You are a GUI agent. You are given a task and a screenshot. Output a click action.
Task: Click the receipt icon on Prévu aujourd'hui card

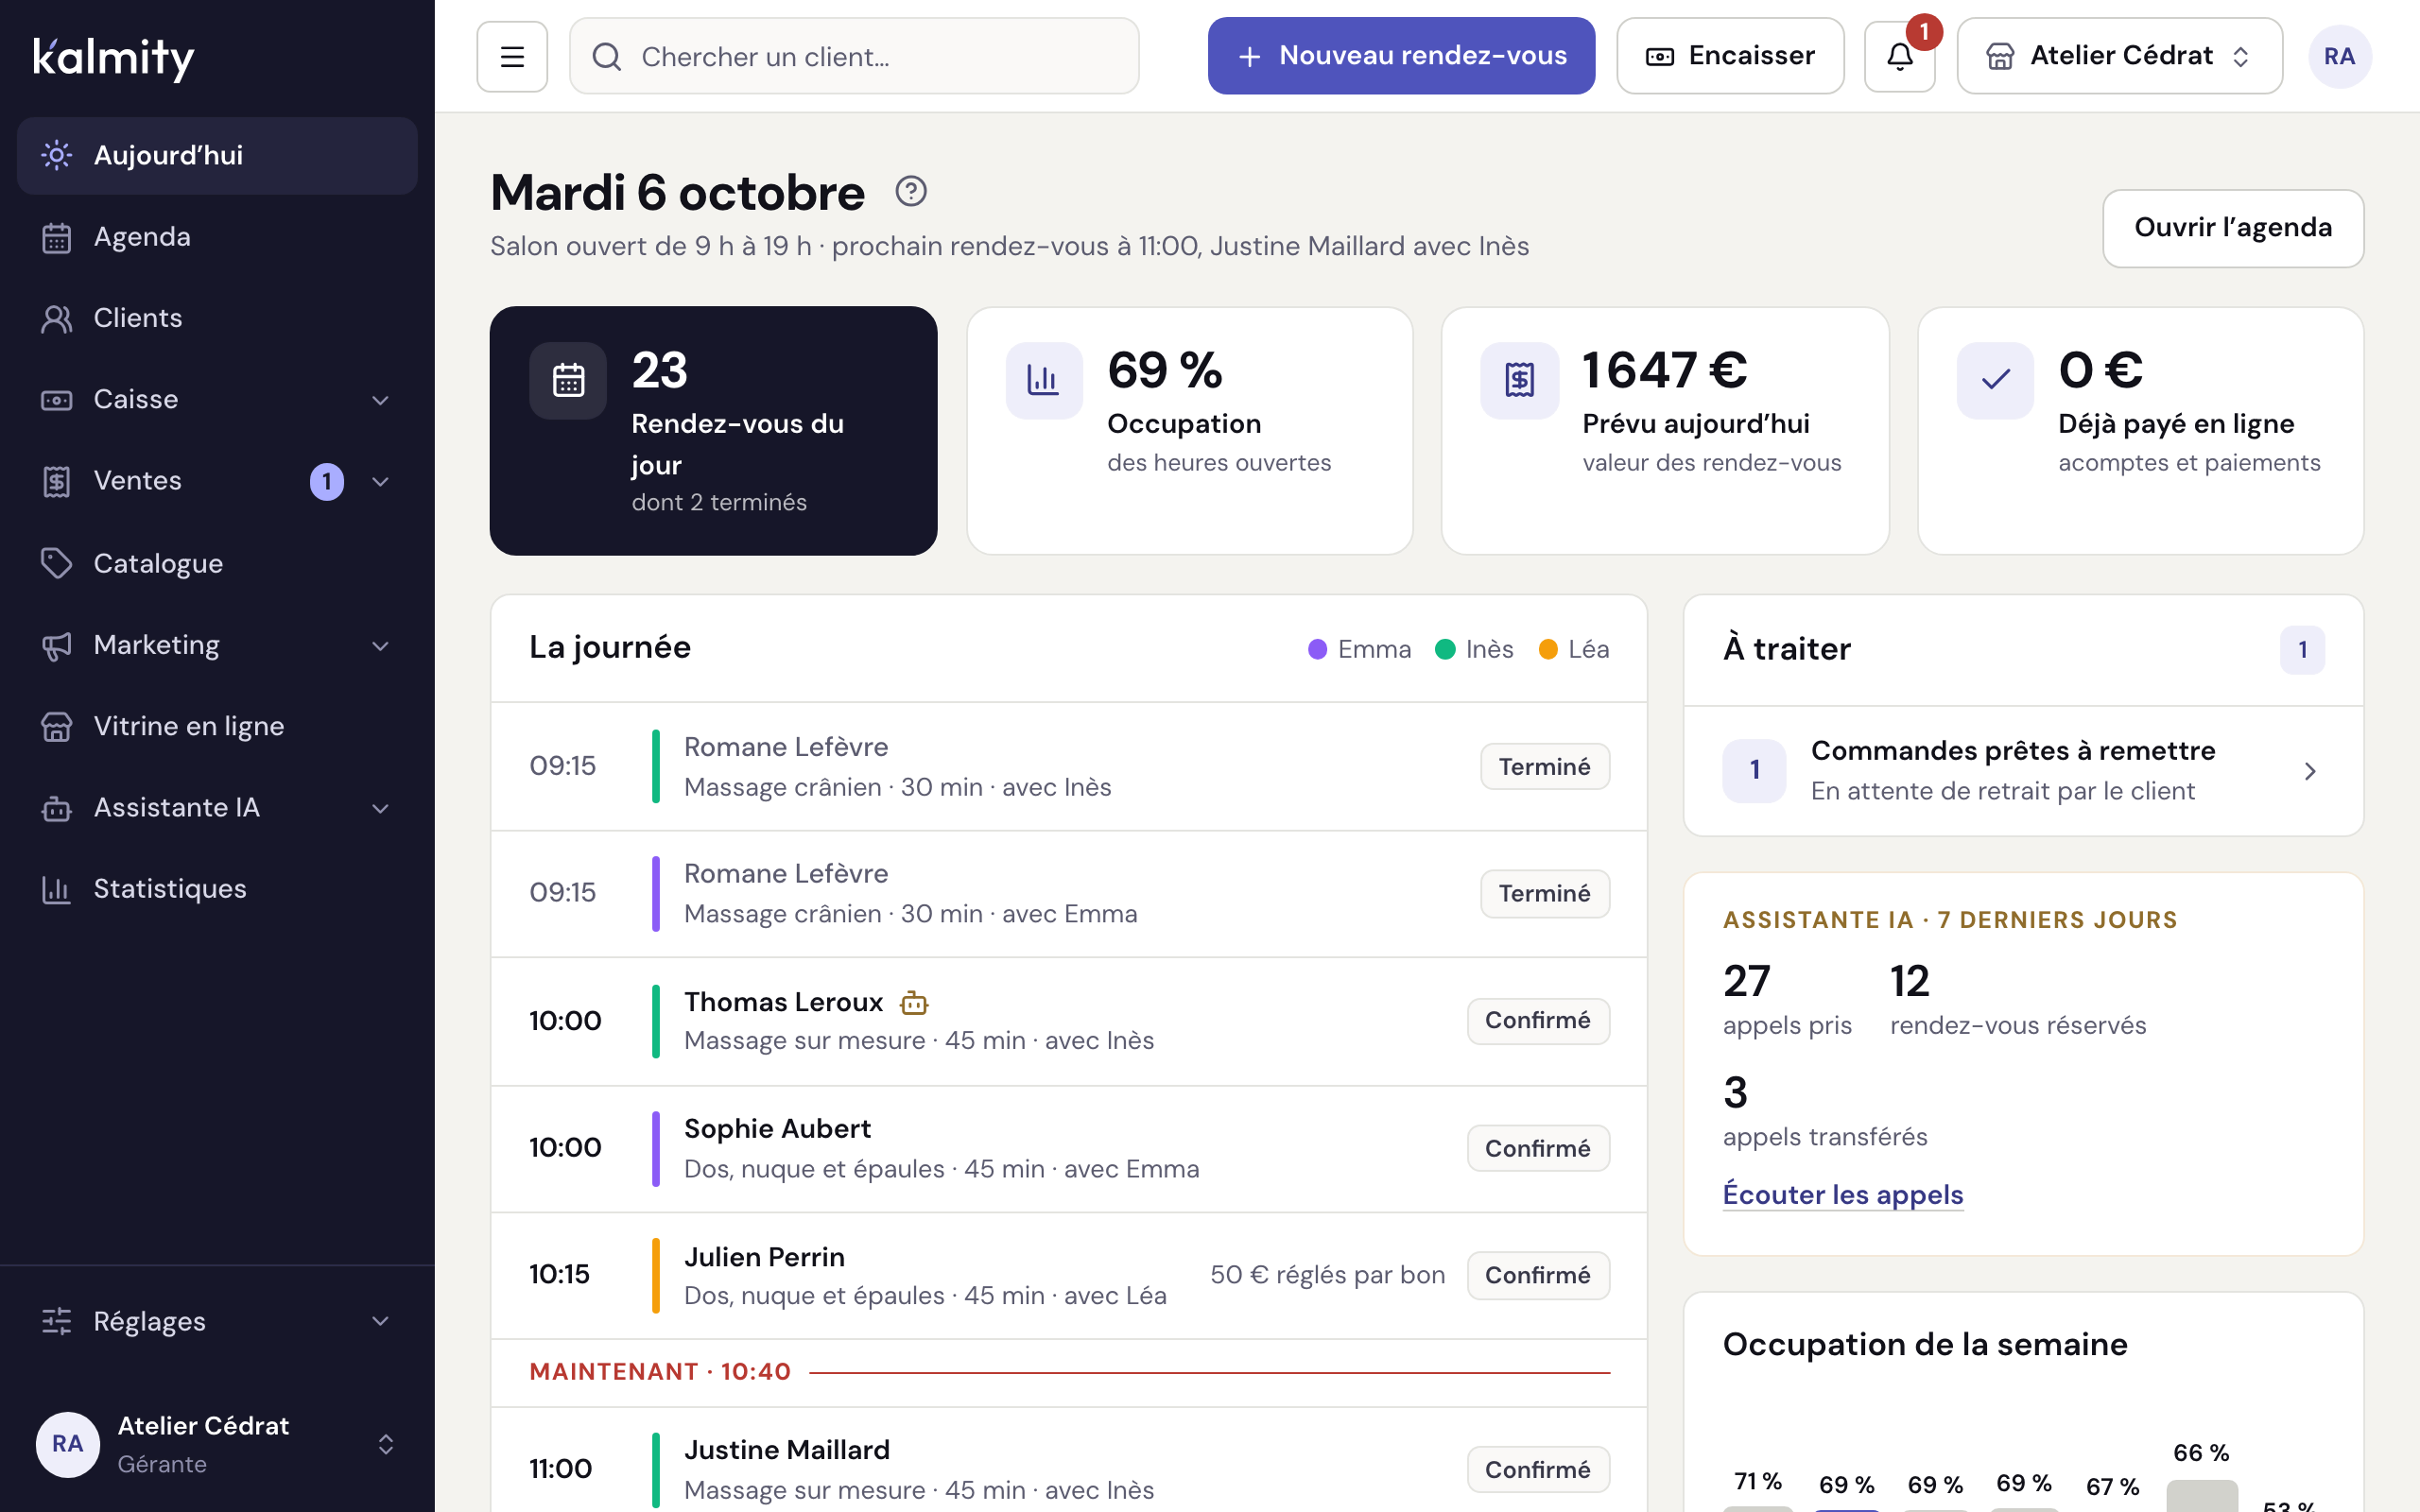tap(1519, 380)
